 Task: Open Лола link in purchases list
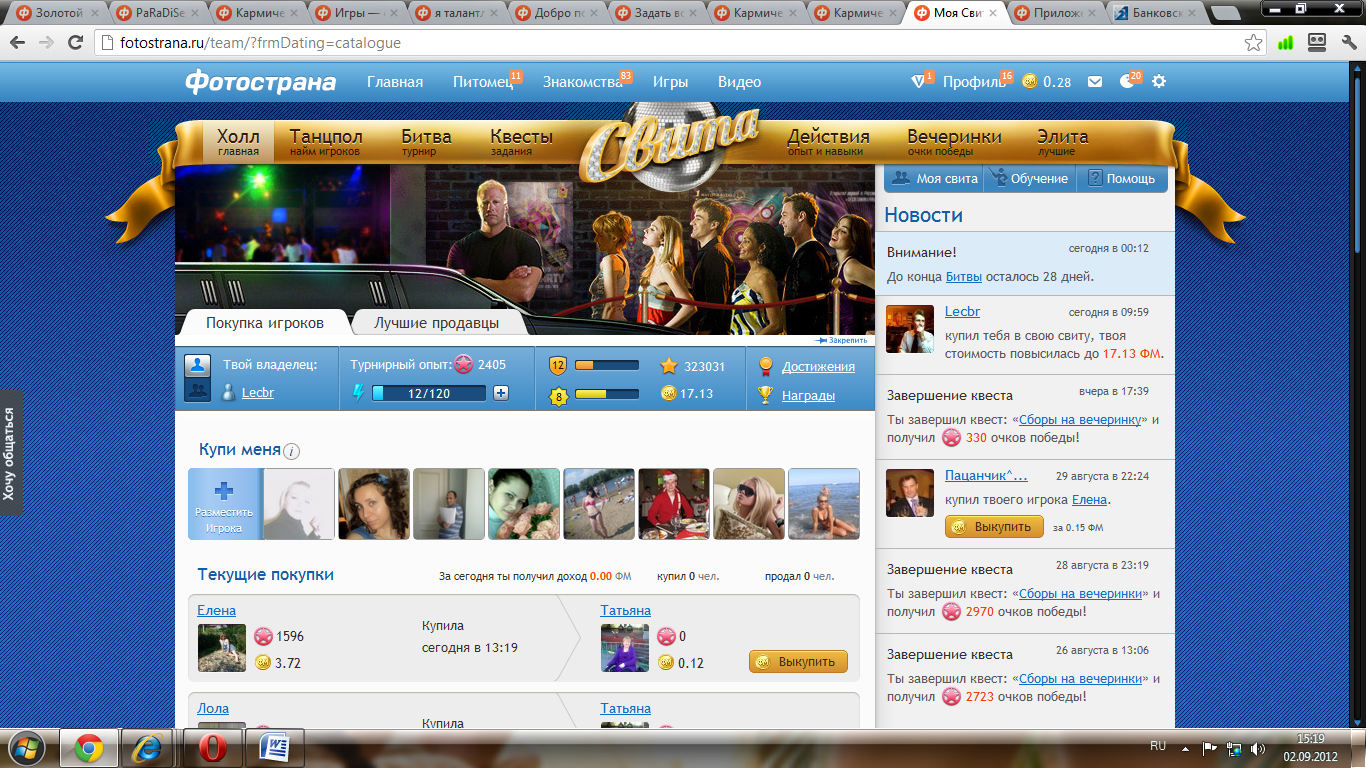tap(213, 708)
